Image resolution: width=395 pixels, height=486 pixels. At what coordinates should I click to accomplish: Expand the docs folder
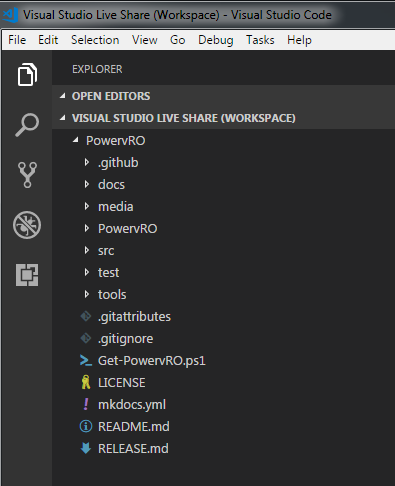click(x=87, y=184)
